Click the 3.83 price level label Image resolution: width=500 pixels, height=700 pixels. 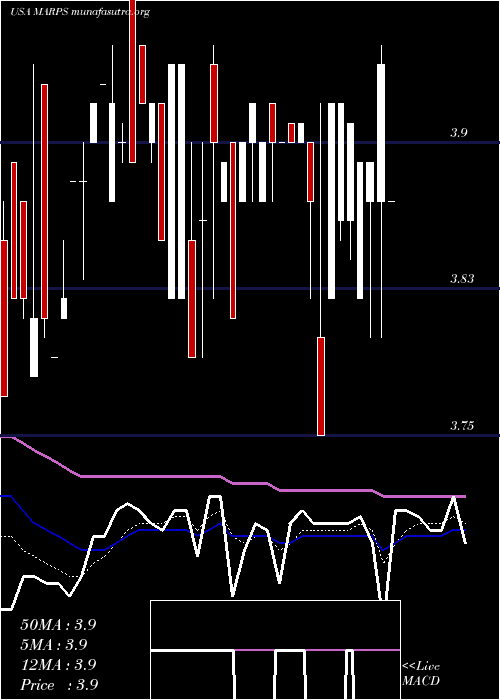click(x=462, y=279)
